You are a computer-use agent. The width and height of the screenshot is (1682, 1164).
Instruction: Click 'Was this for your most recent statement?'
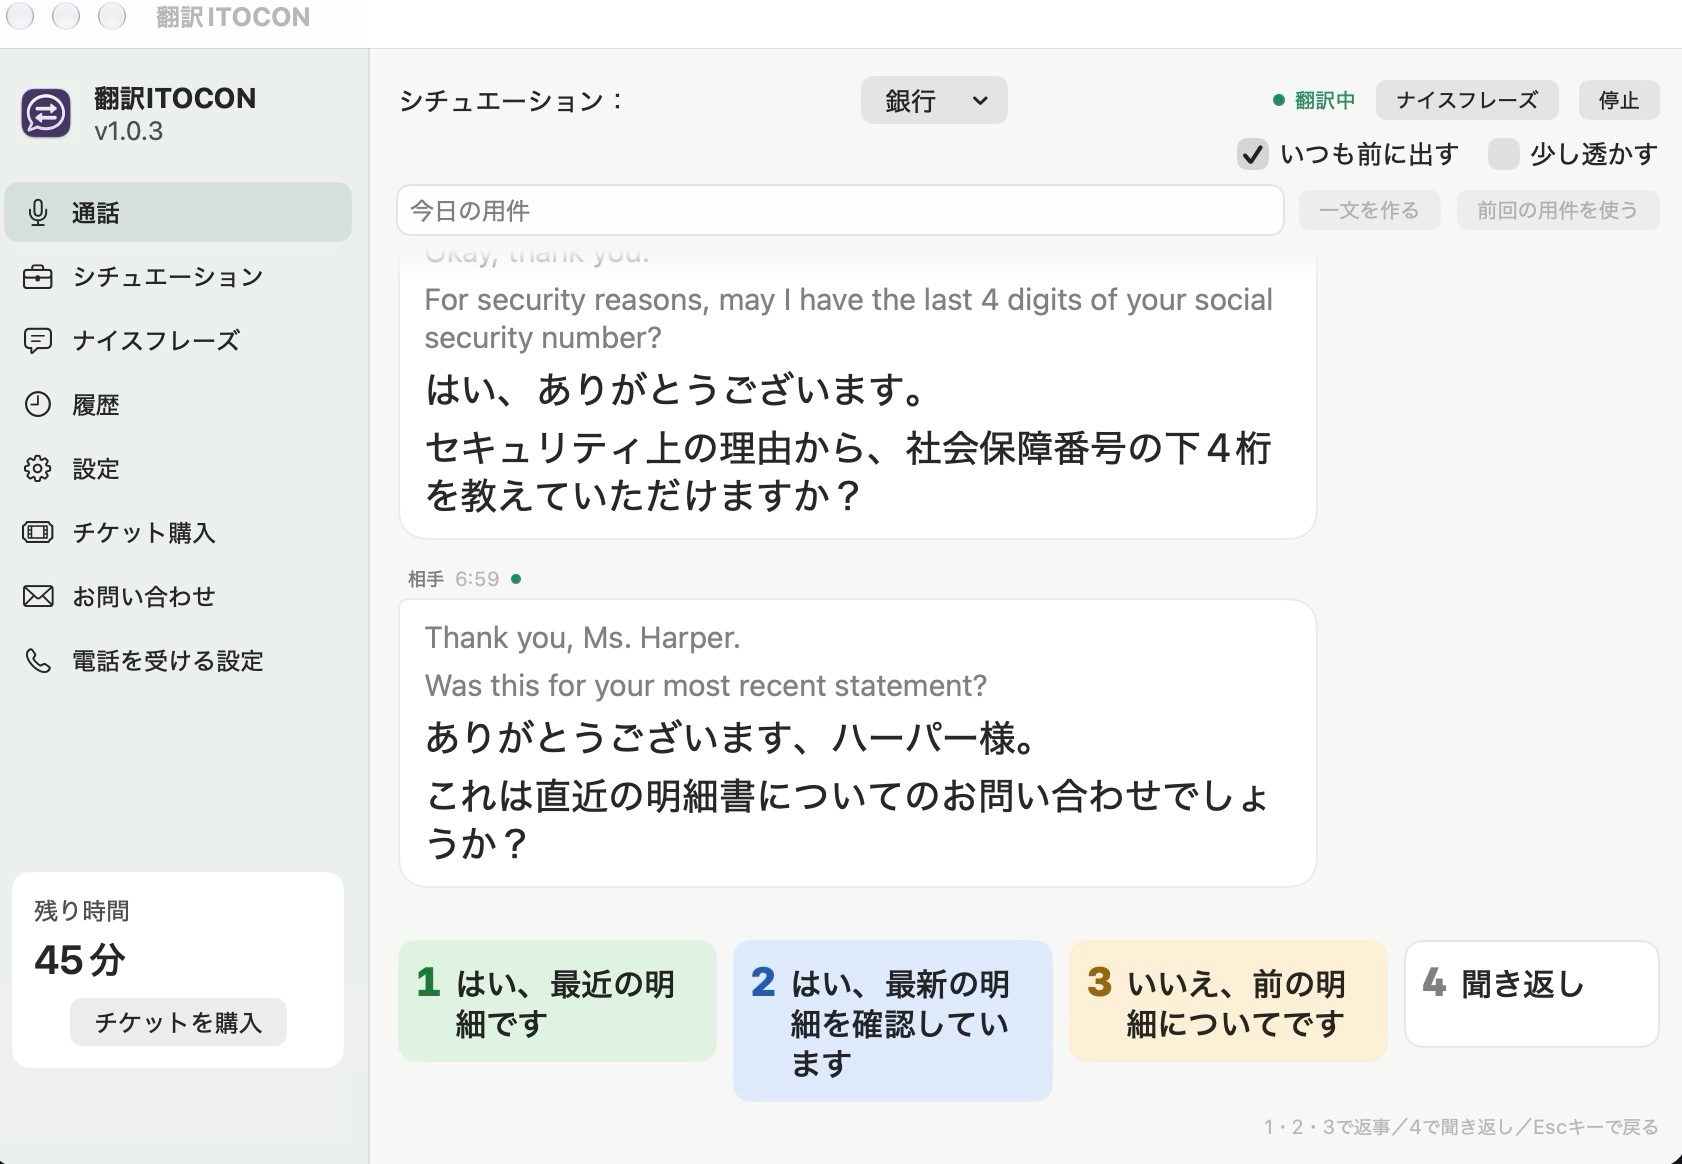(x=705, y=686)
